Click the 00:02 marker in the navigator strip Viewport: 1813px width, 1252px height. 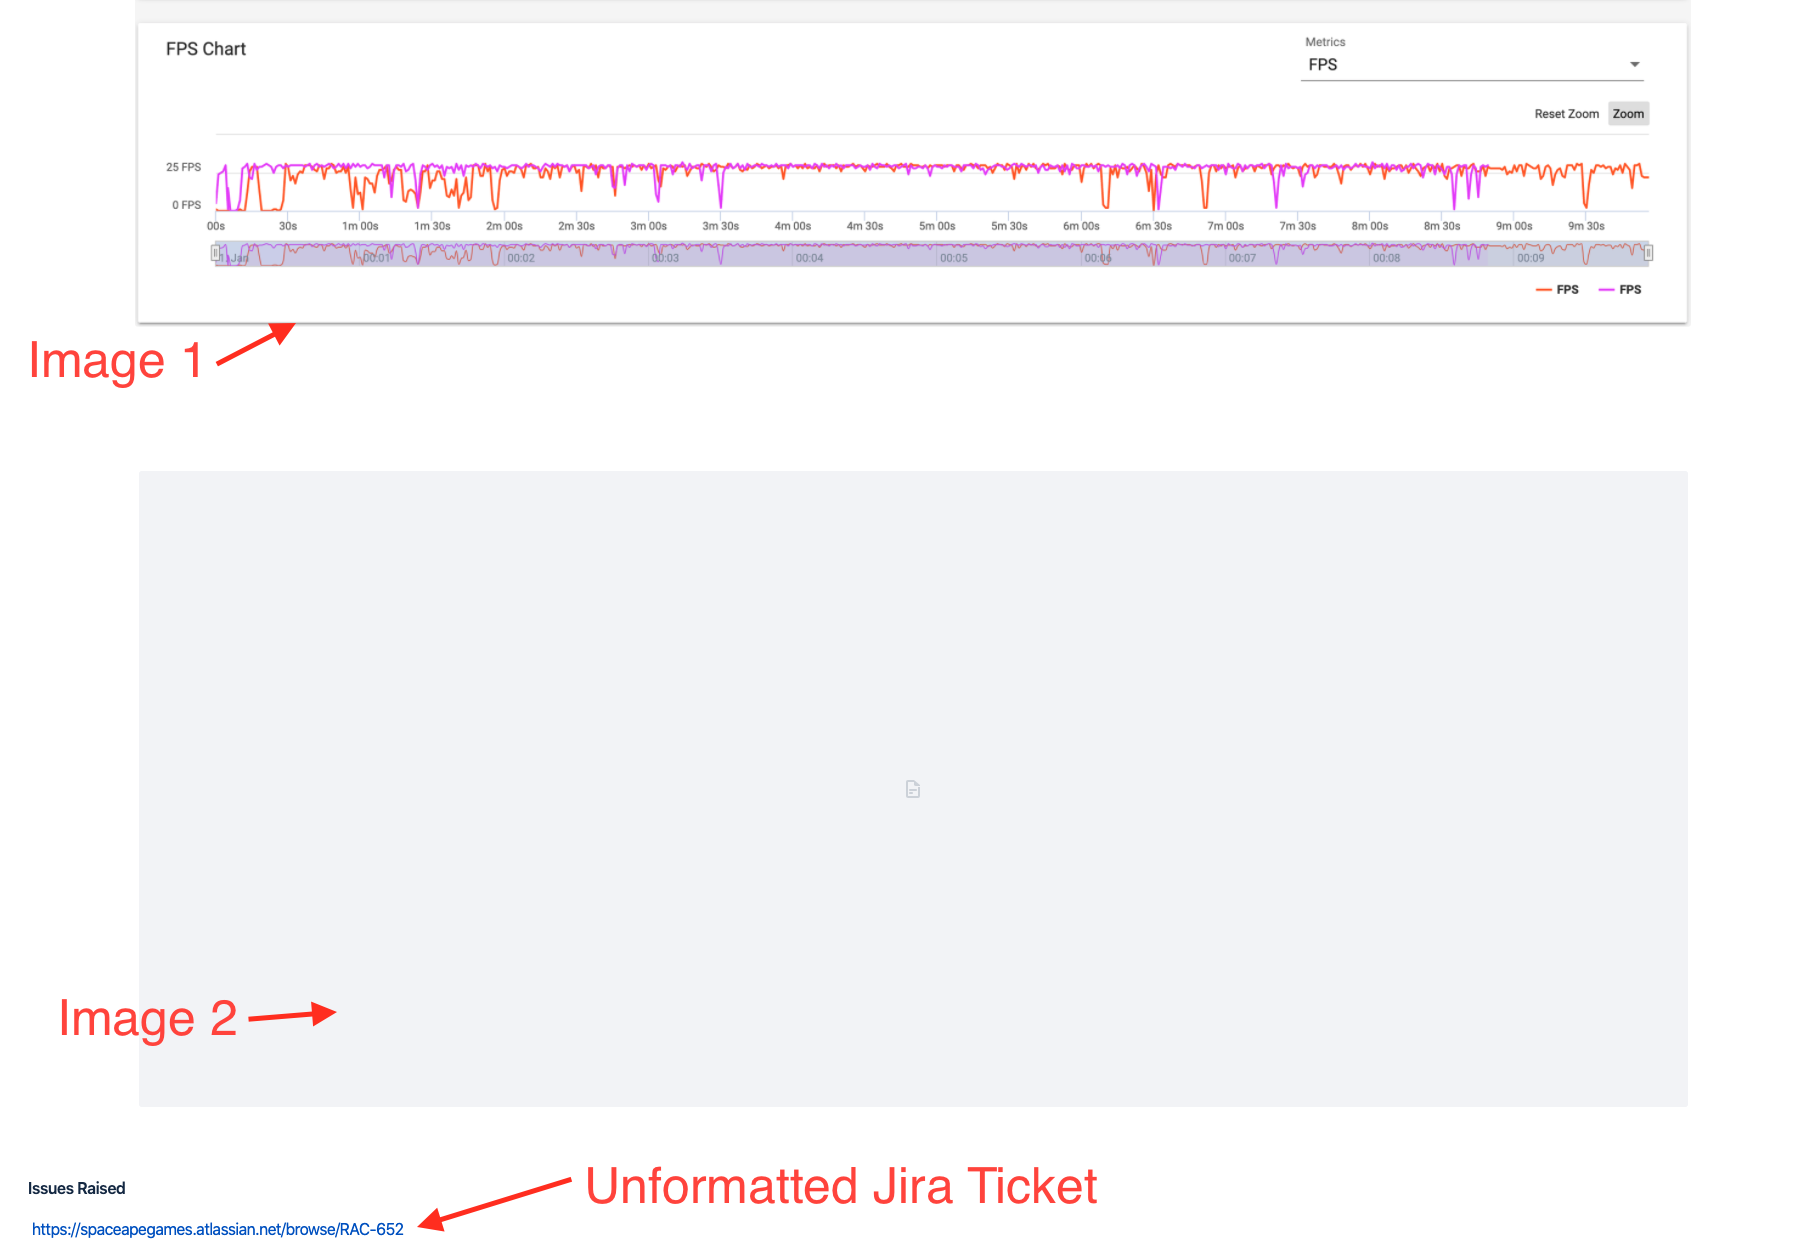click(x=521, y=258)
